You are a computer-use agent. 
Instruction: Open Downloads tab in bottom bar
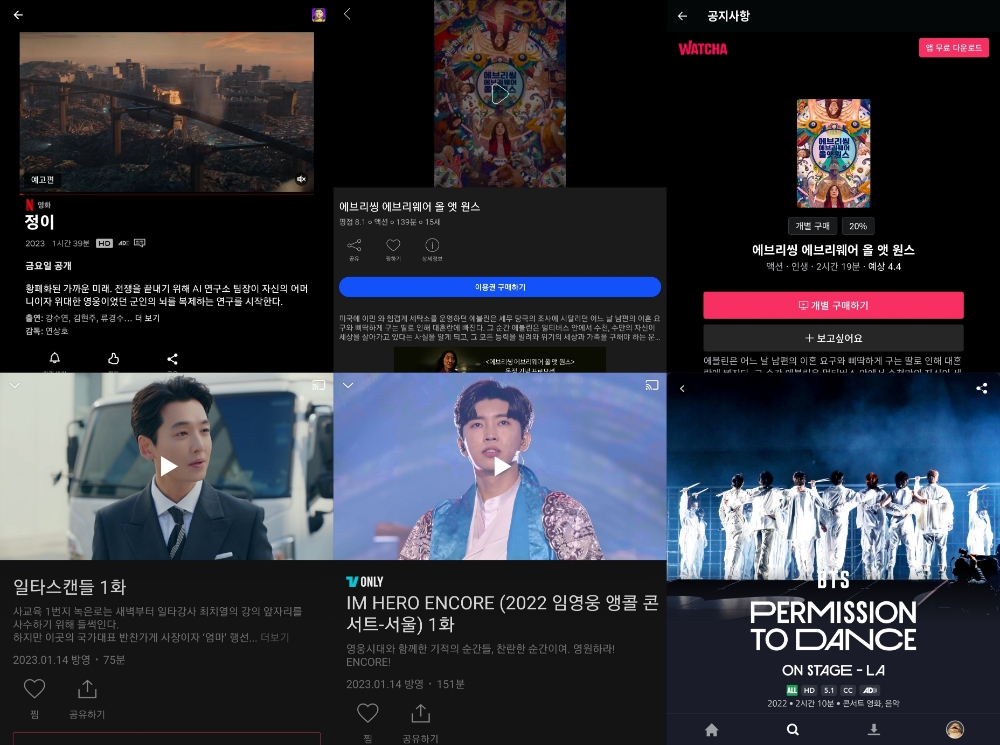[x=874, y=730]
